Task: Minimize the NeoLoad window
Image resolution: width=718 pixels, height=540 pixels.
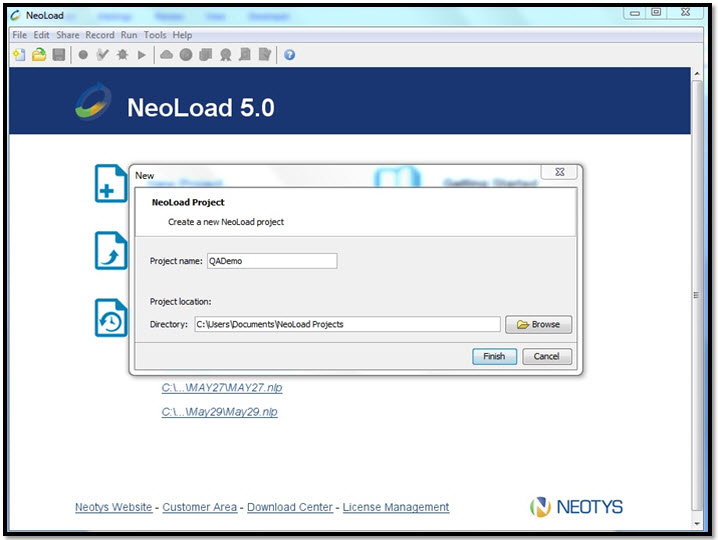Action: click(x=635, y=13)
